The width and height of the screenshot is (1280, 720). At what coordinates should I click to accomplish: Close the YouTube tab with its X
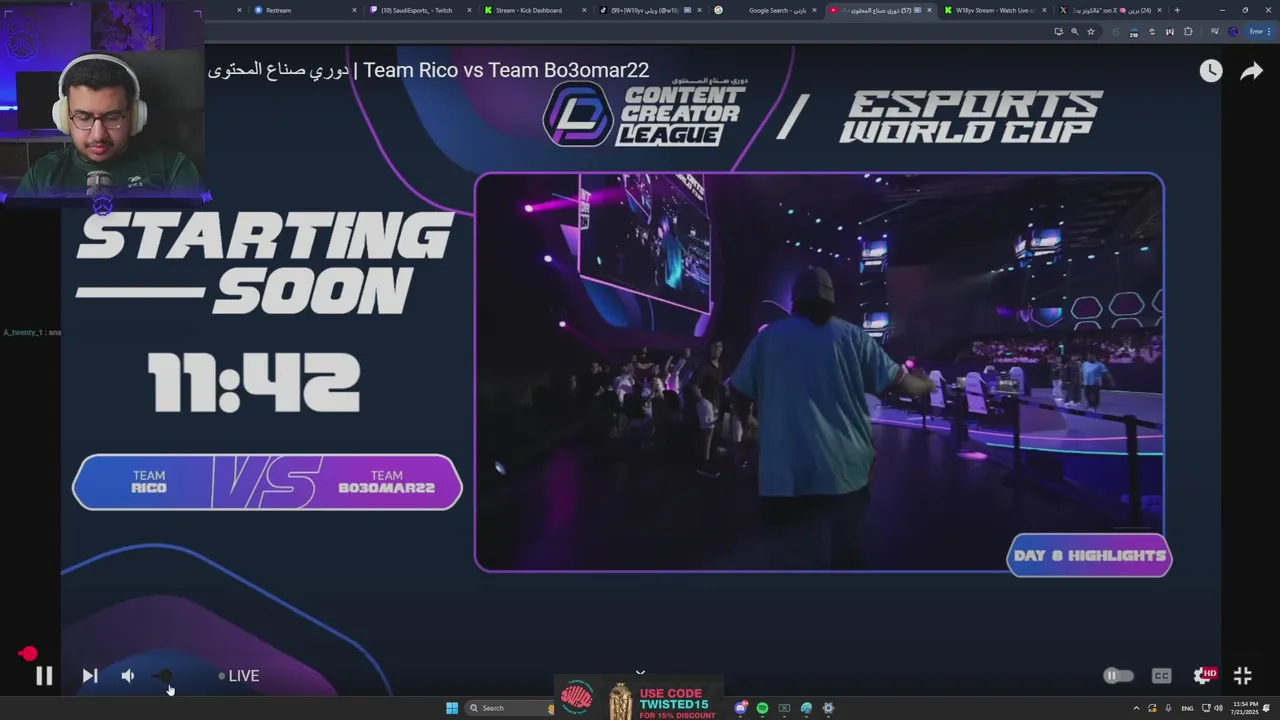tap(929, 10)
